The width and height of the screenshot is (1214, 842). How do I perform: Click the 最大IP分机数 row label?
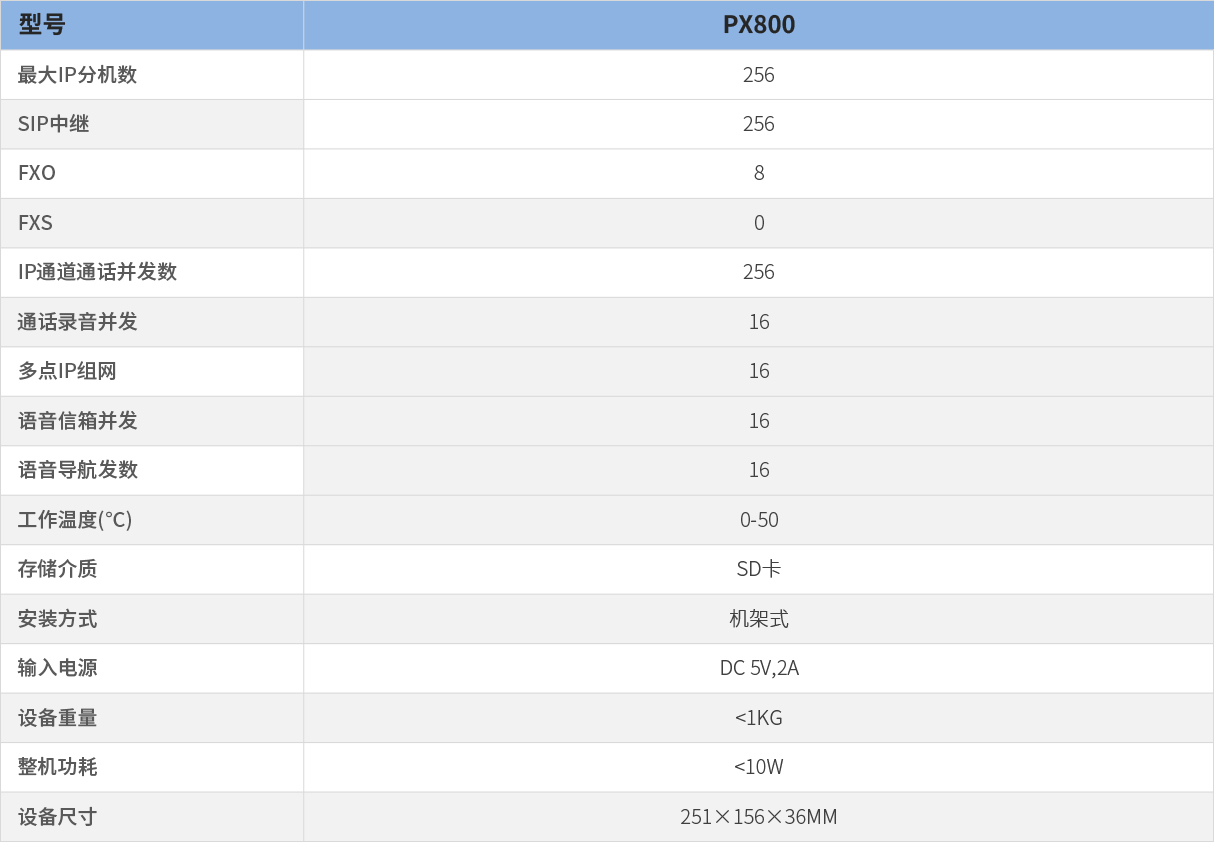pyautogui.click(x=77, y=75)
